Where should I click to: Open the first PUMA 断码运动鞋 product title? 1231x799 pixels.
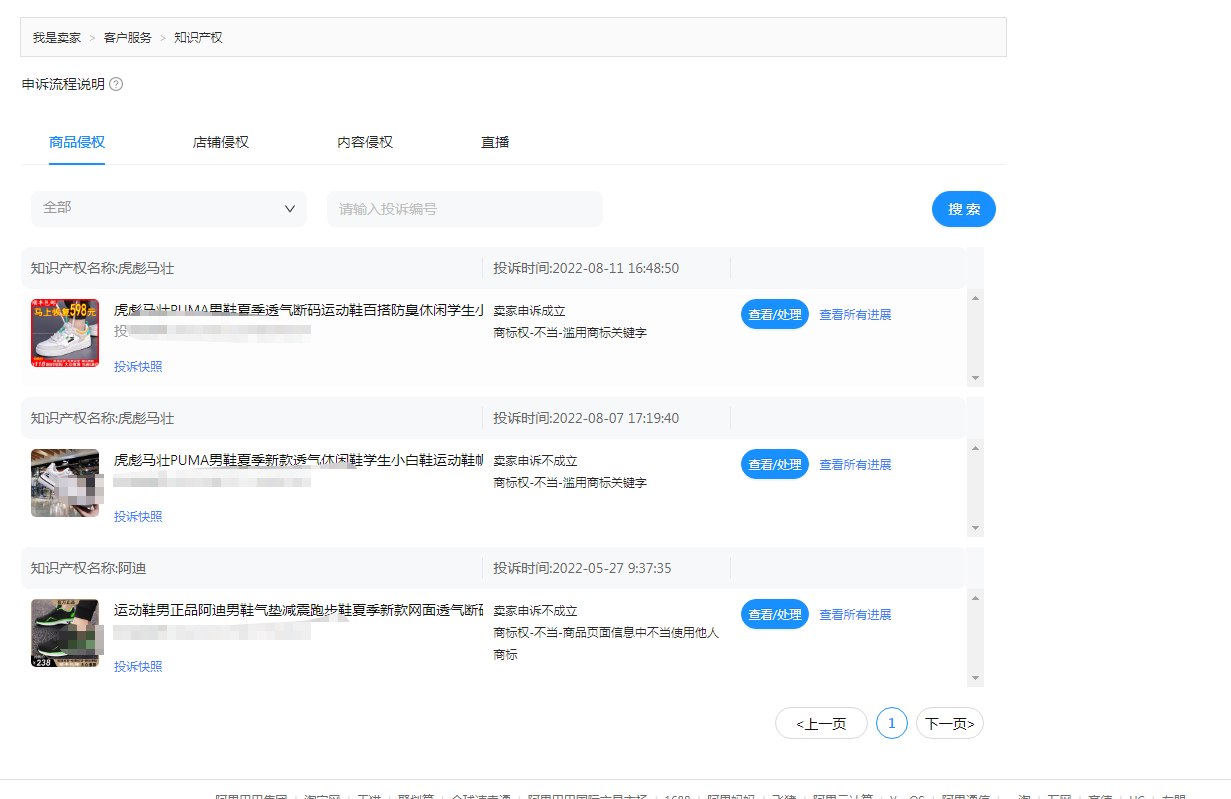pos(299,310)
